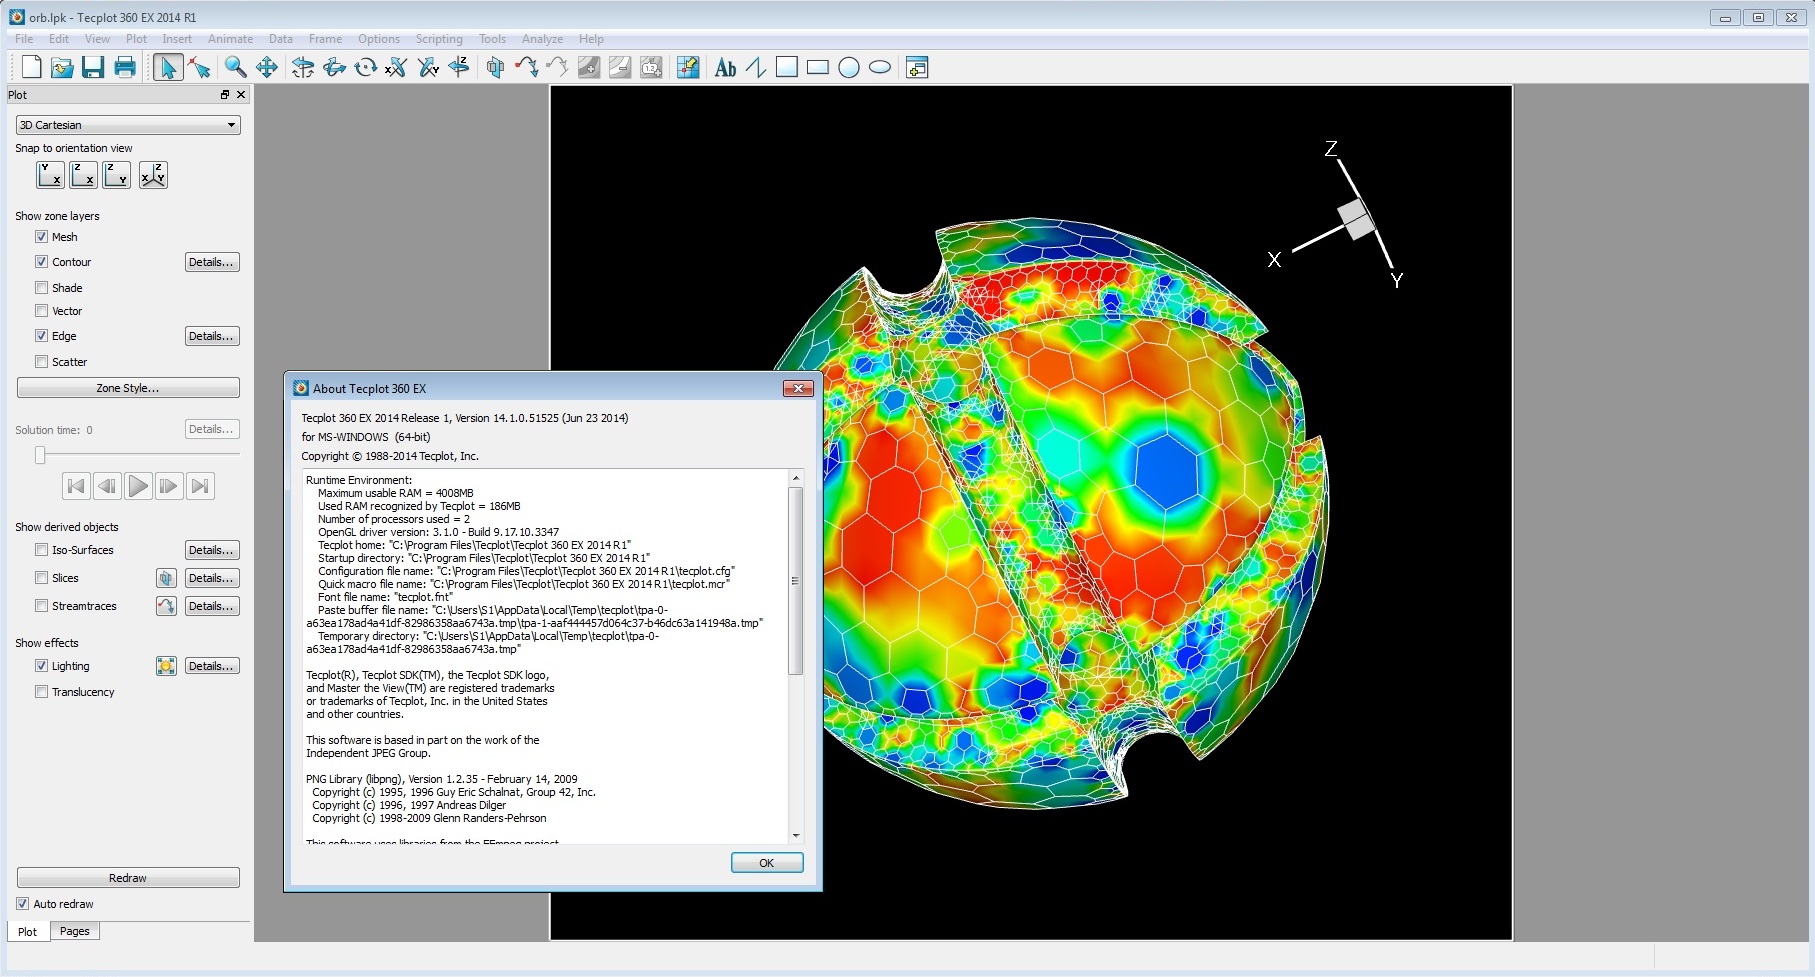1815x977 pixels.
Task: Toggle the Contour zone layer
Action: tap(41, 262)
